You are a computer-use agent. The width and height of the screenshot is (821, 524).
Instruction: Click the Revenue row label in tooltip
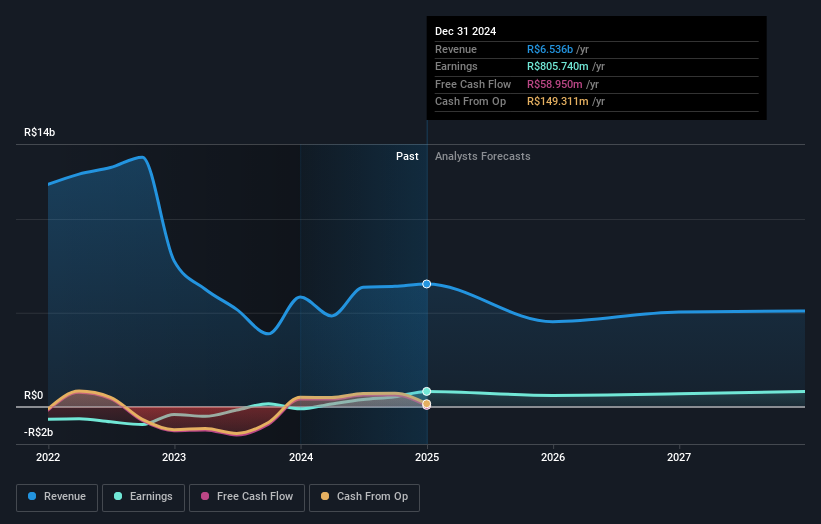(x=456, y=49)
